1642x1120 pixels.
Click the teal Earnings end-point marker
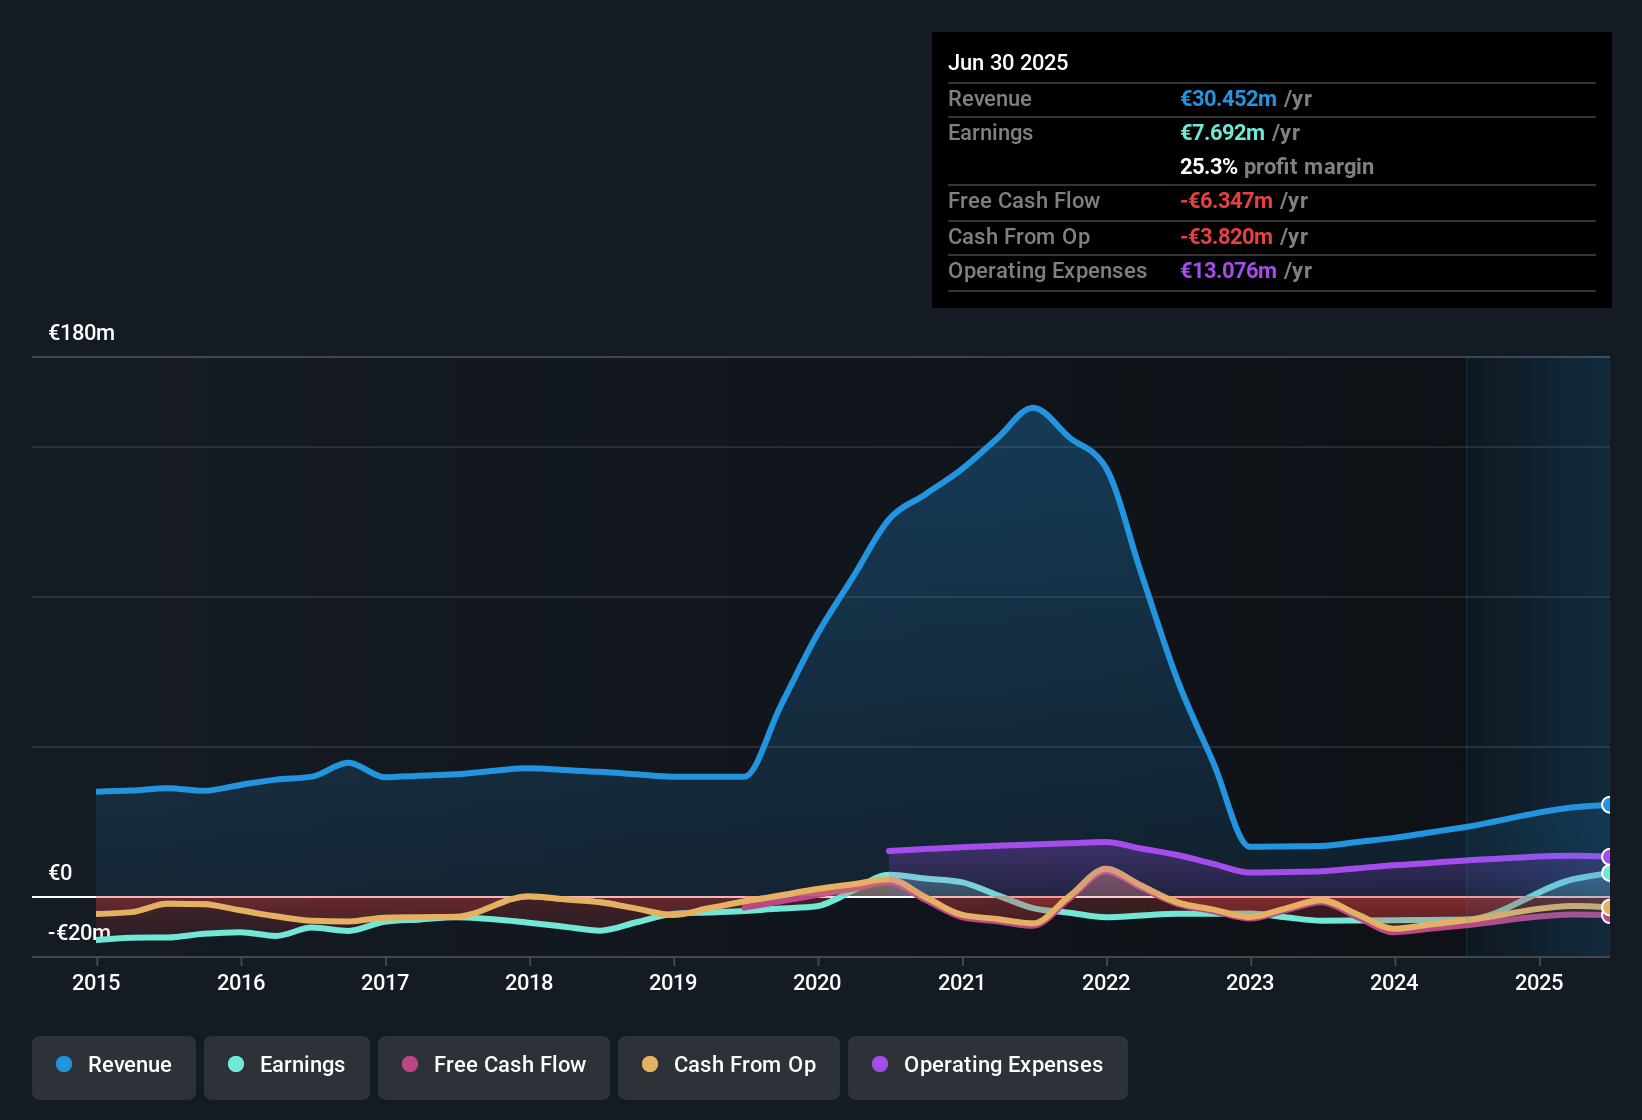[1607, 873]
